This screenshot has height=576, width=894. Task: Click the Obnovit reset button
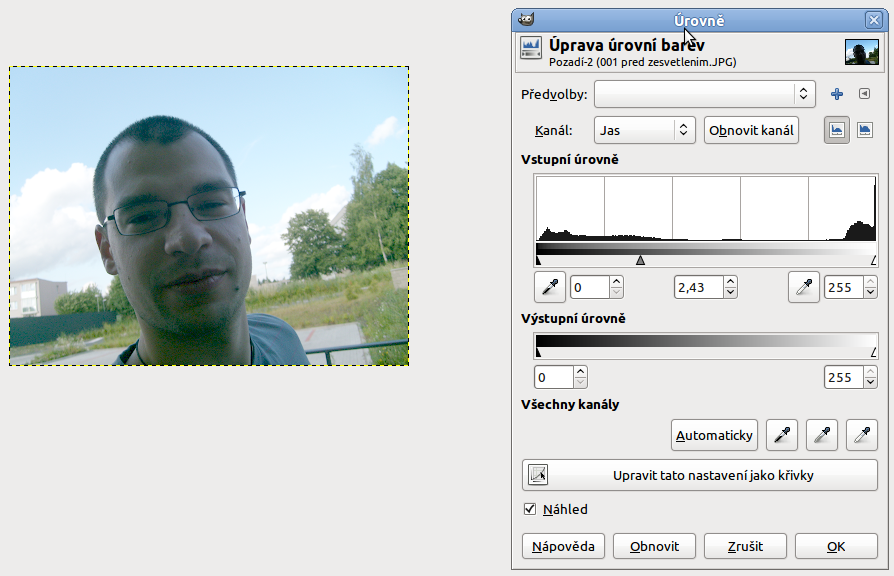pos(654,546)
